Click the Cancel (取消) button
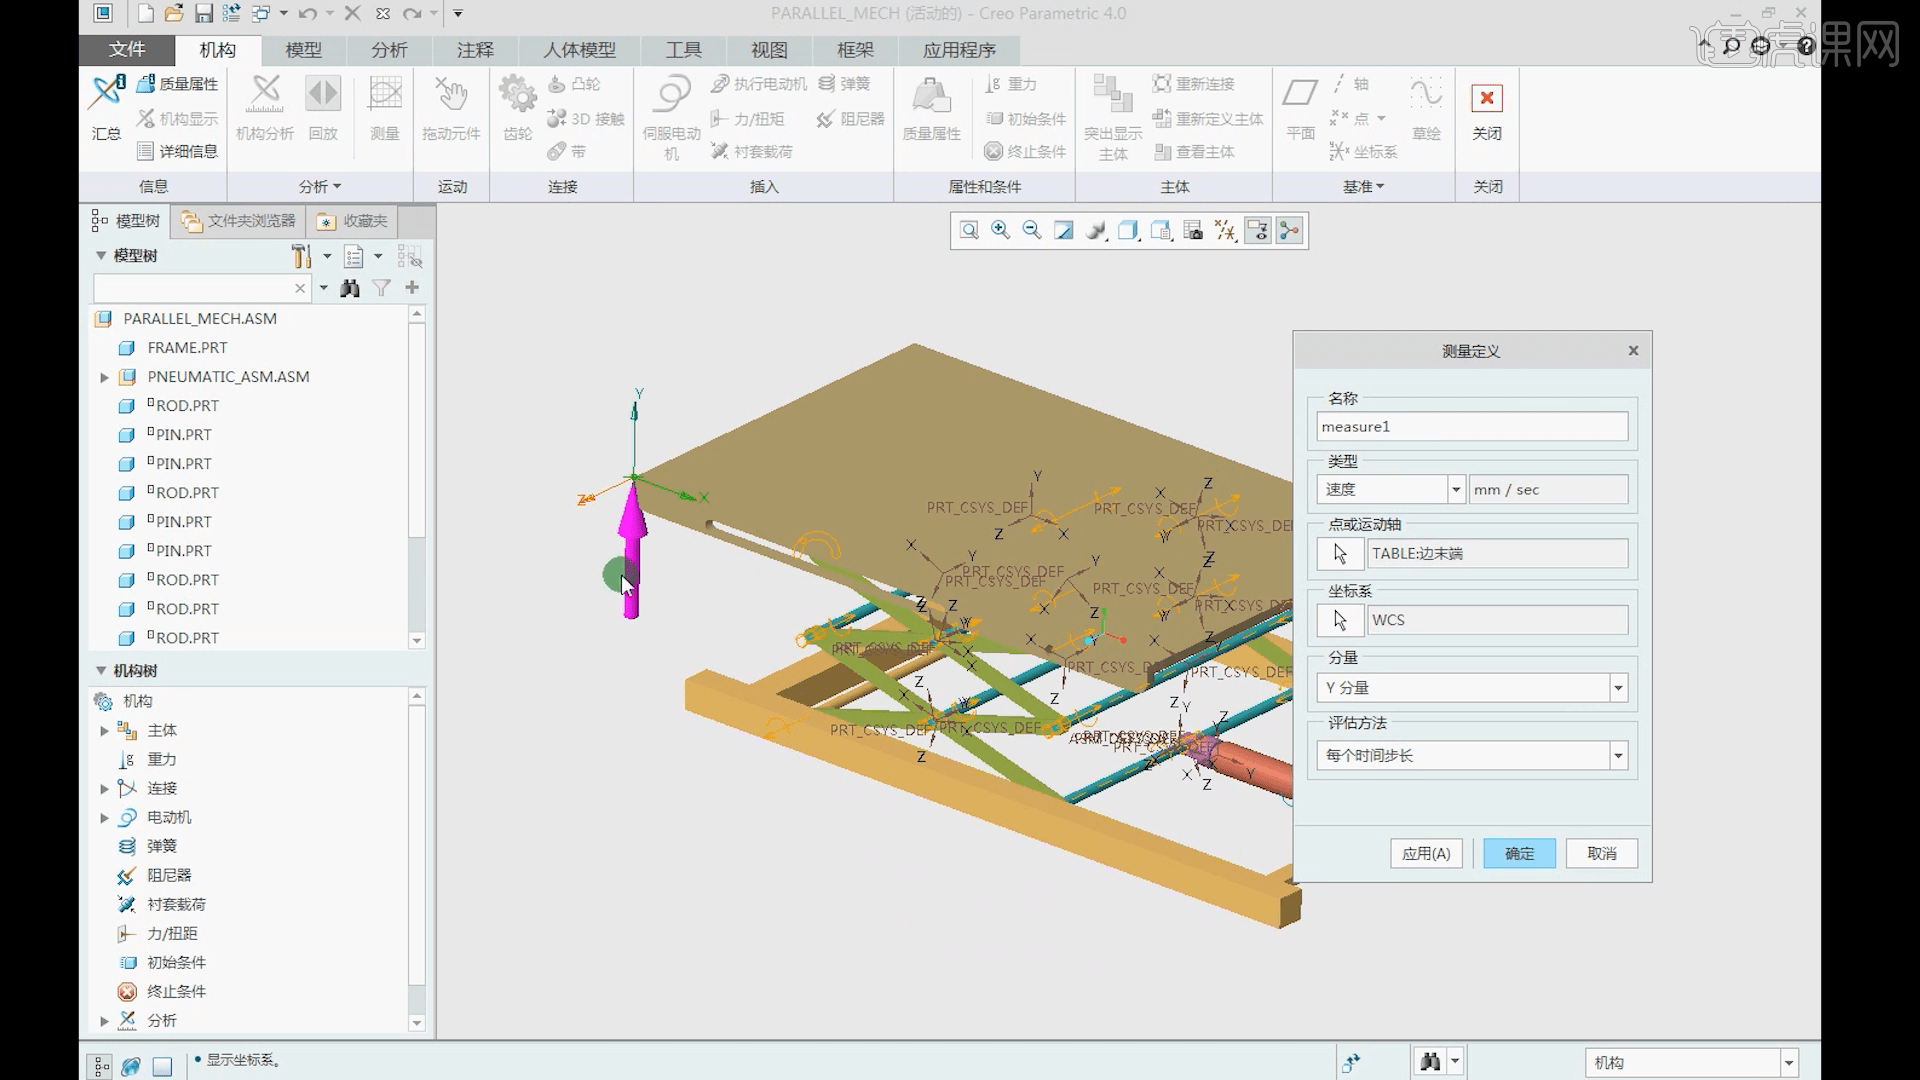The width and height of the screenshot is (1920, 1080). pyautogui.click(x=1601, y=853)
